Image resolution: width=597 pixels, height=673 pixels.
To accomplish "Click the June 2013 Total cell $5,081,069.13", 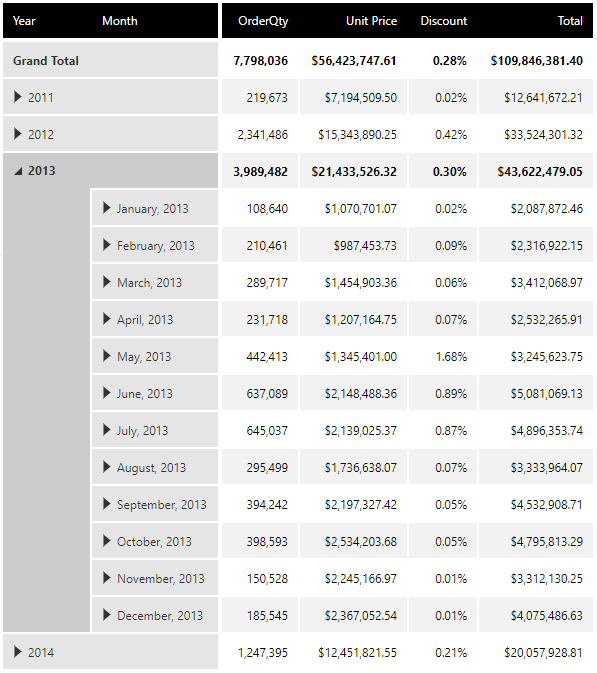I will tap(536, 393).
